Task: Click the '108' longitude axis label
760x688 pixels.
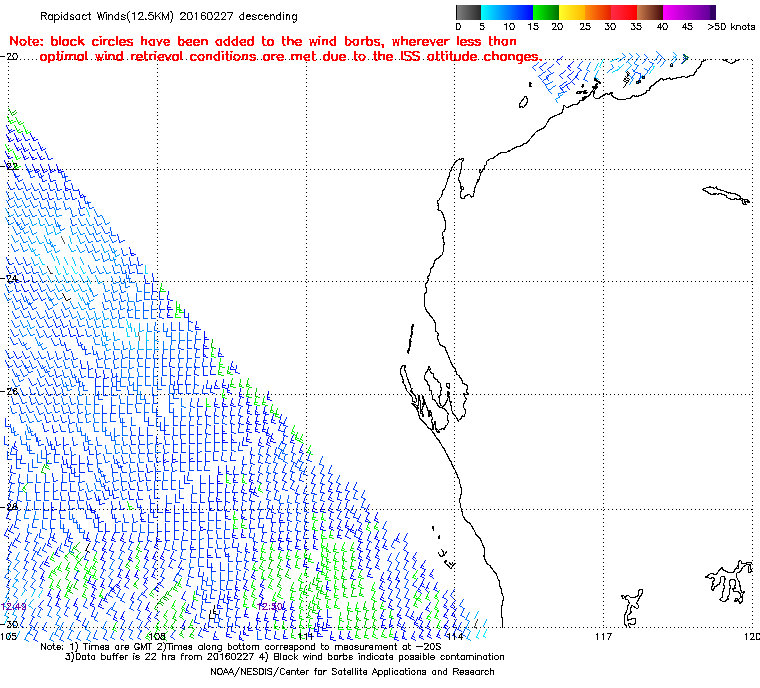Action: (157, 636)
